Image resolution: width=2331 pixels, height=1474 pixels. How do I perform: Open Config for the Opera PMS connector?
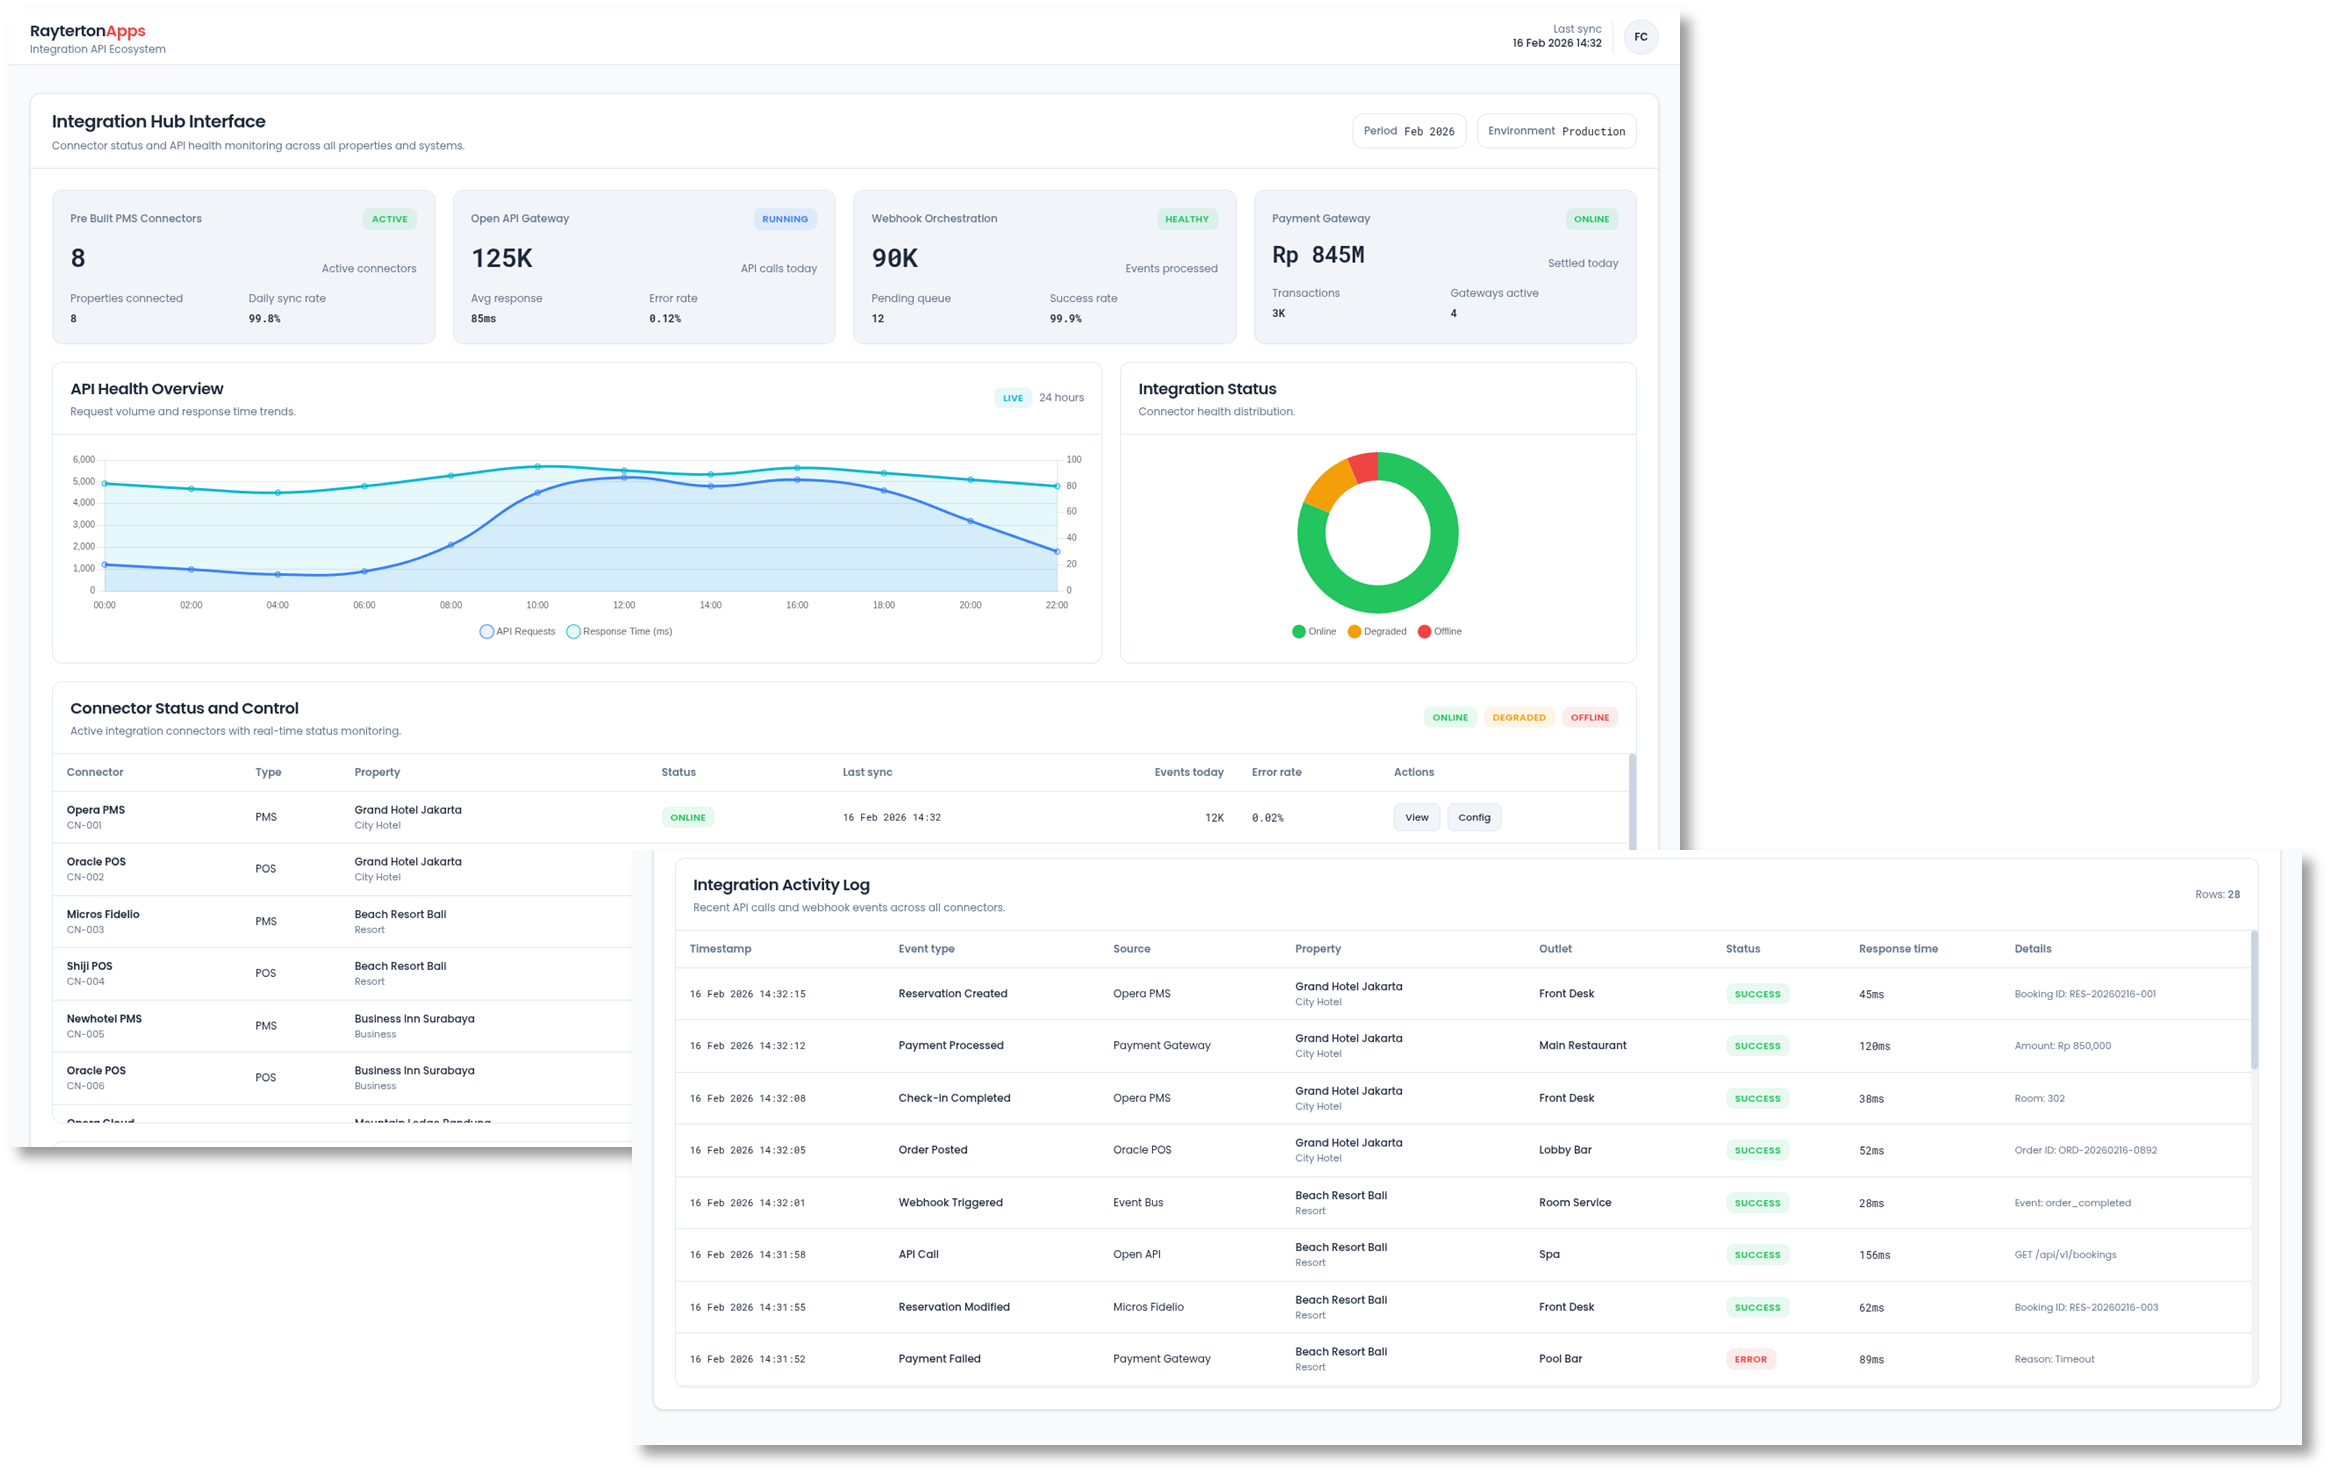(x=1474, y=817)
